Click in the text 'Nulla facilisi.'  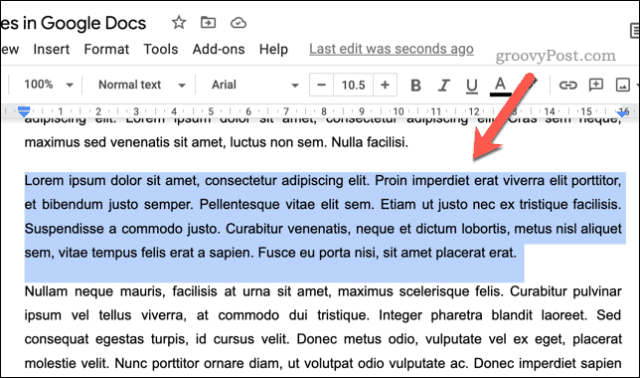pyautogui.click(x=370, y=142)
